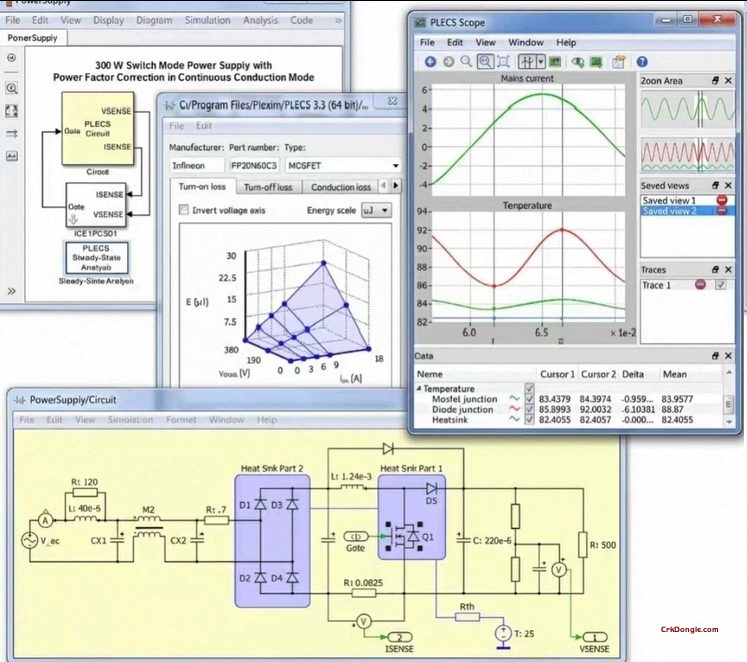Collapse the Temperature tree row in Data
Screen dimensions: 747x662
click(419, 388)
